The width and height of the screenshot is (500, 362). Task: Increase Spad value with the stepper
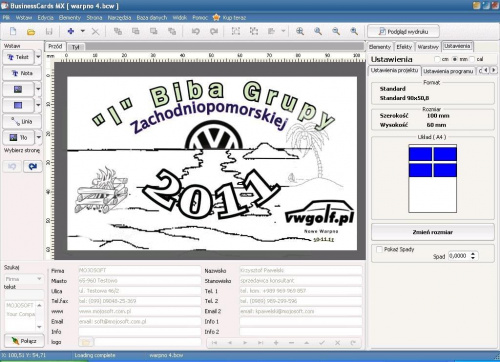click(473, 254)
